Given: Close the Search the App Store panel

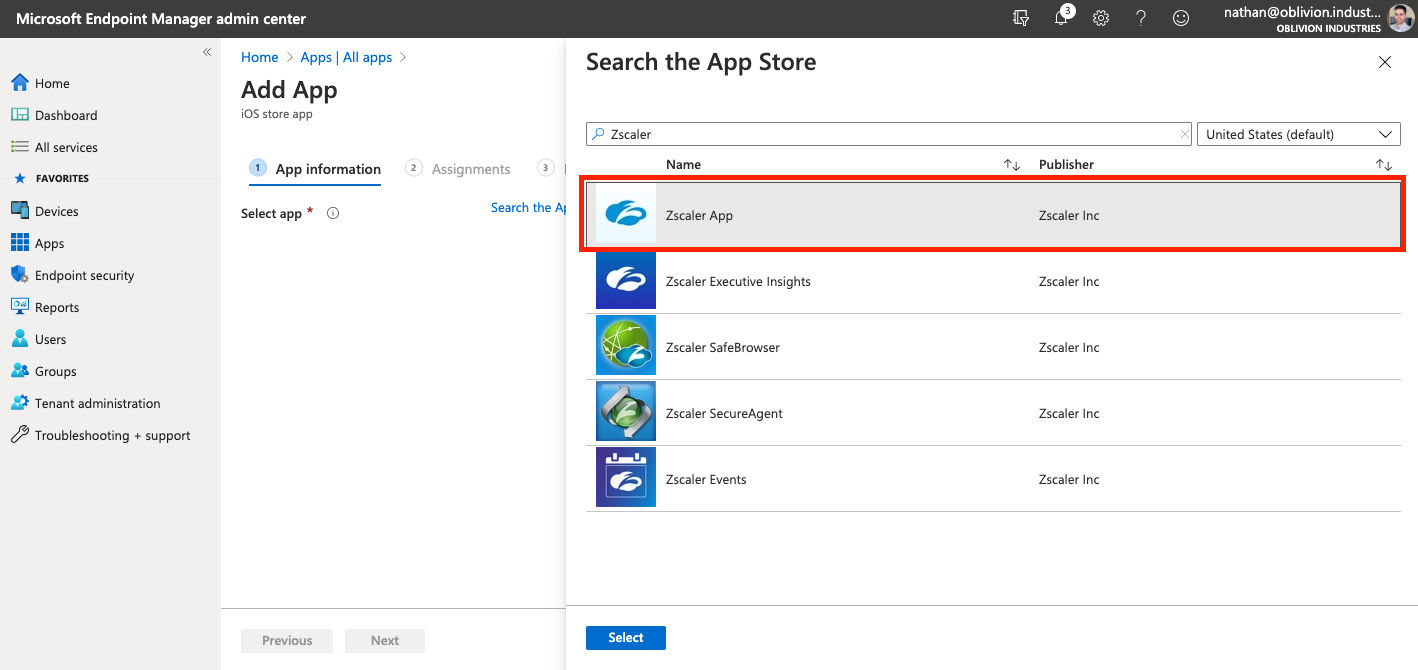Looking at the screenshot, I should point(1385,62).
